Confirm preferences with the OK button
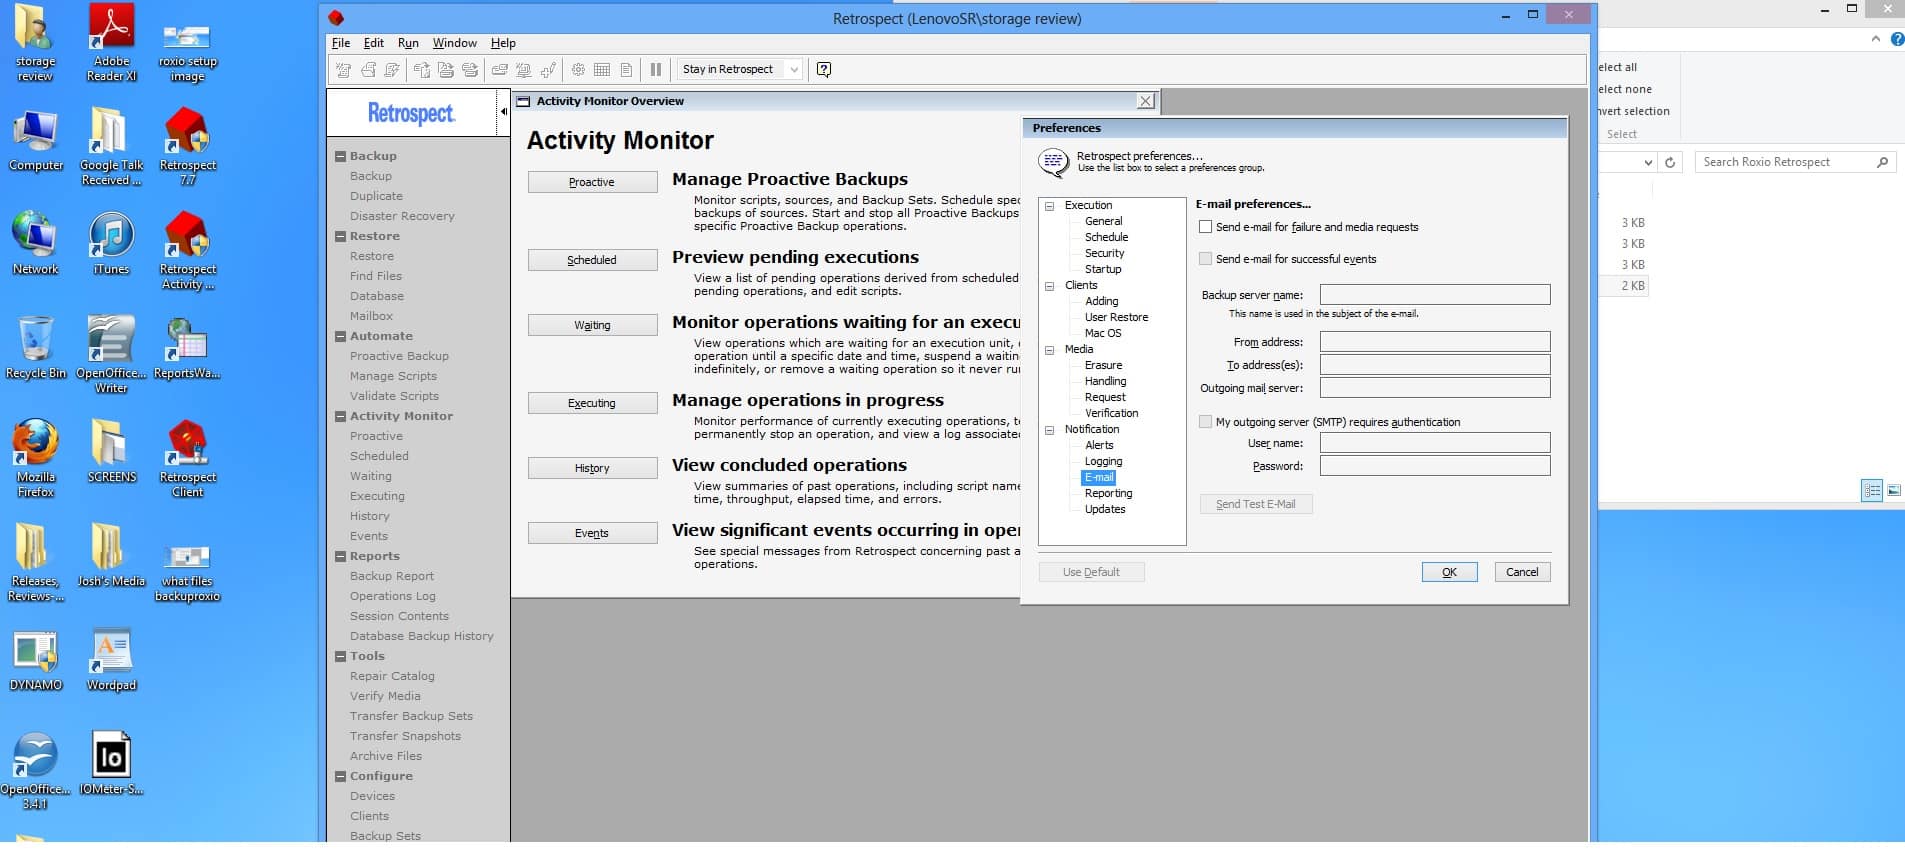This screenshot has height=851, width=1905. click(1449, 572)
